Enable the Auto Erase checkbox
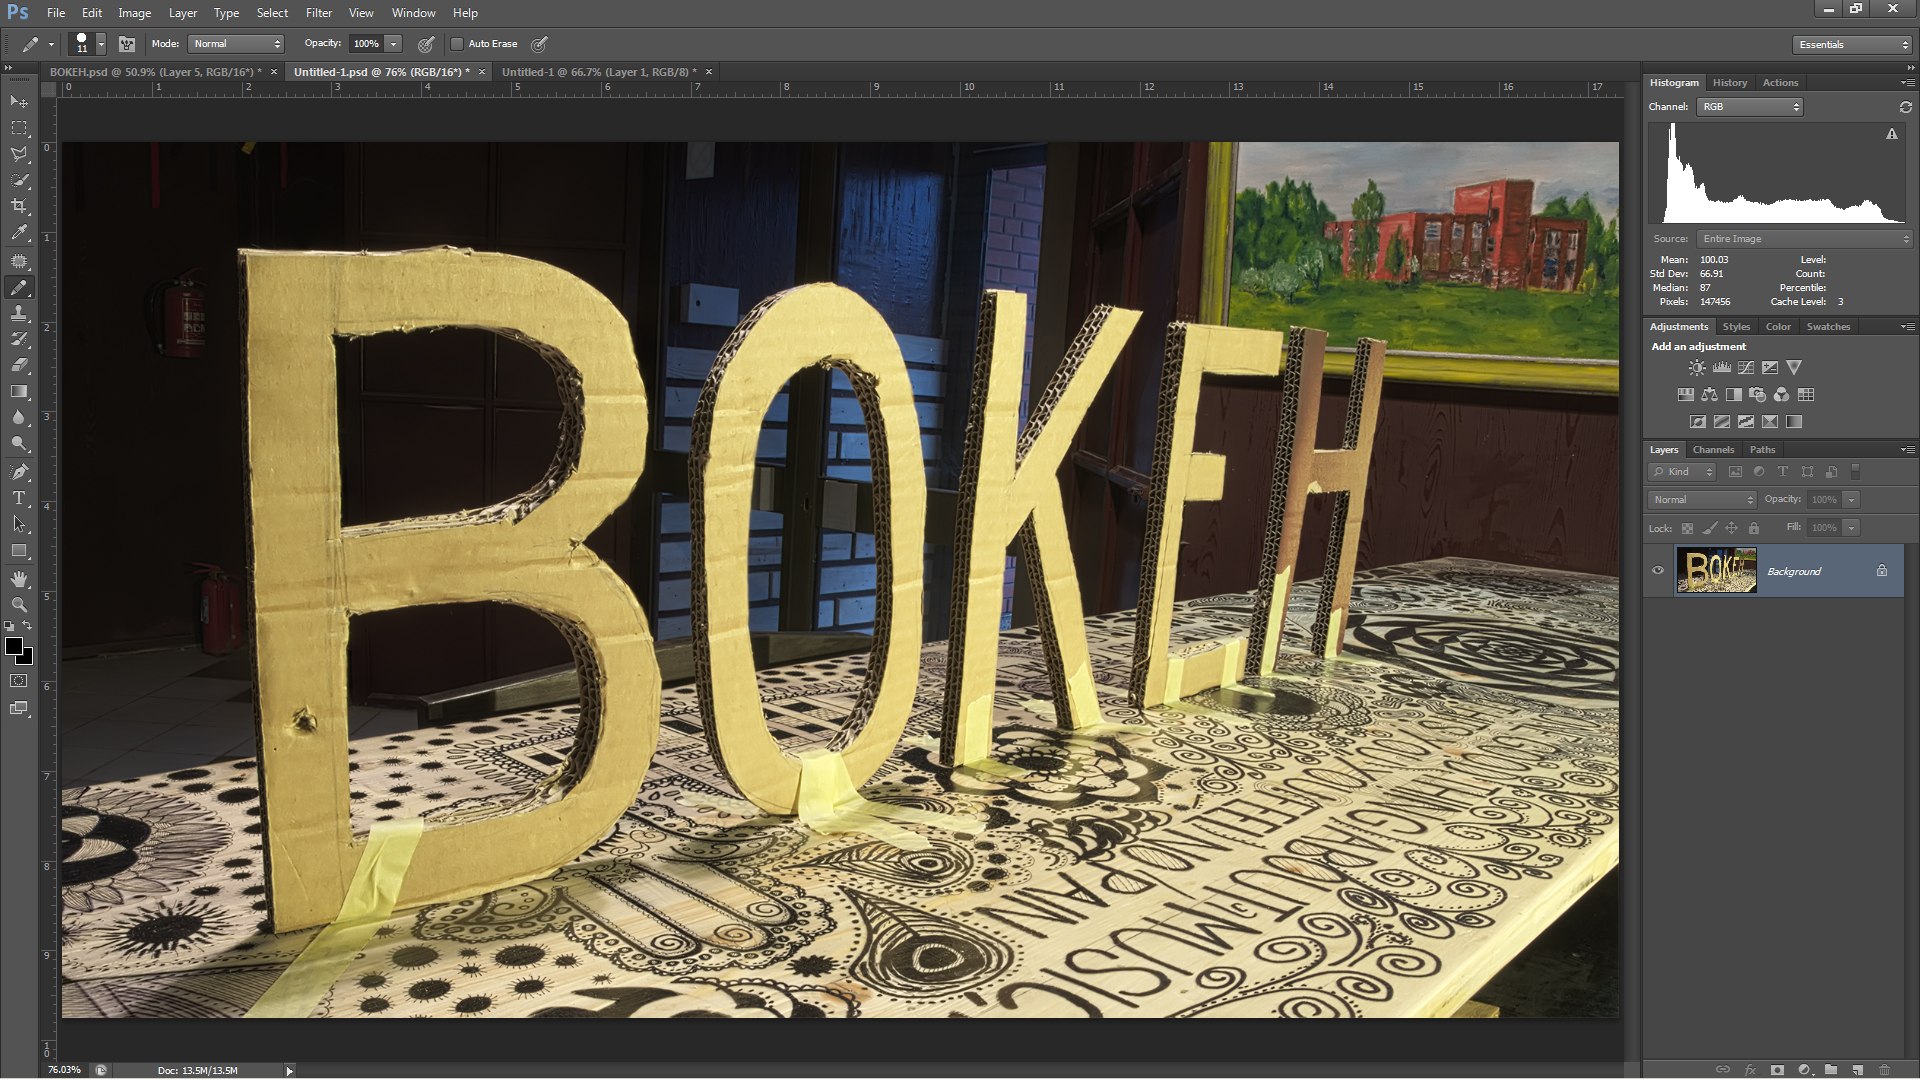The image size is (1920, 1080). tap(457, 44)
